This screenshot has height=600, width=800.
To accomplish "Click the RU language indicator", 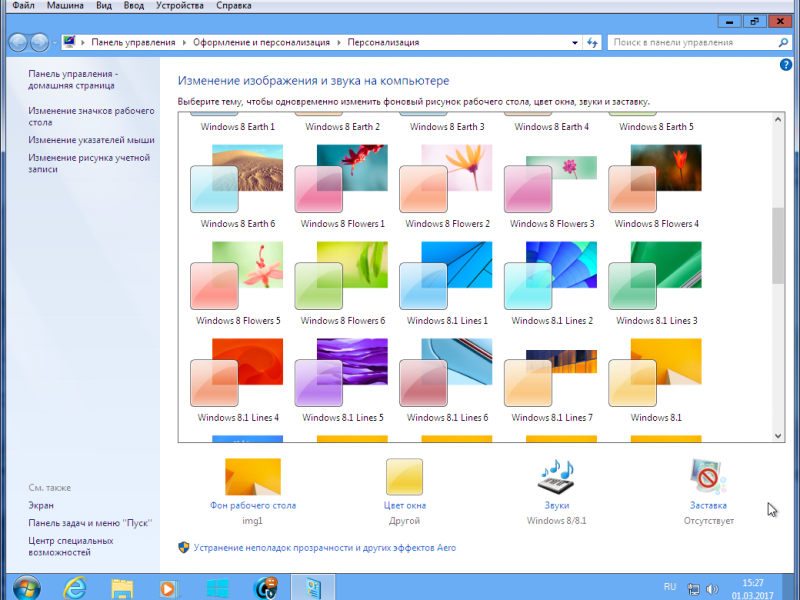I will point(670,587).
